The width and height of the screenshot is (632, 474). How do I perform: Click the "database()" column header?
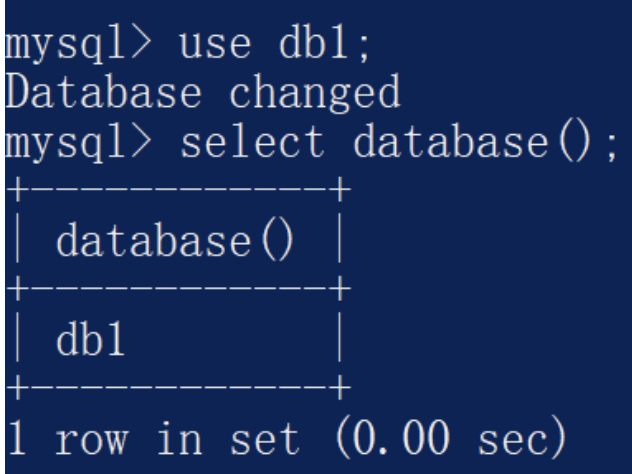176,240
